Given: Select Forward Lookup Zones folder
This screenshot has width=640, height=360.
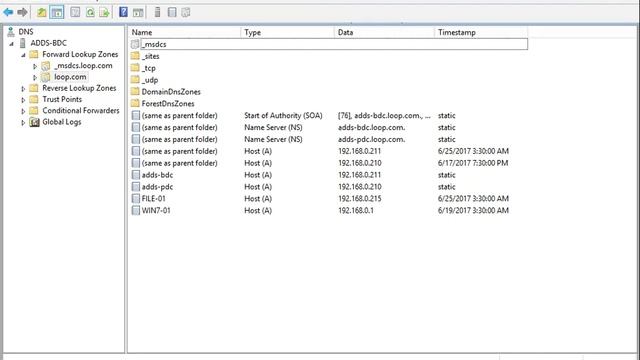Looking at the screenshot, I should [x=80, y=54].
